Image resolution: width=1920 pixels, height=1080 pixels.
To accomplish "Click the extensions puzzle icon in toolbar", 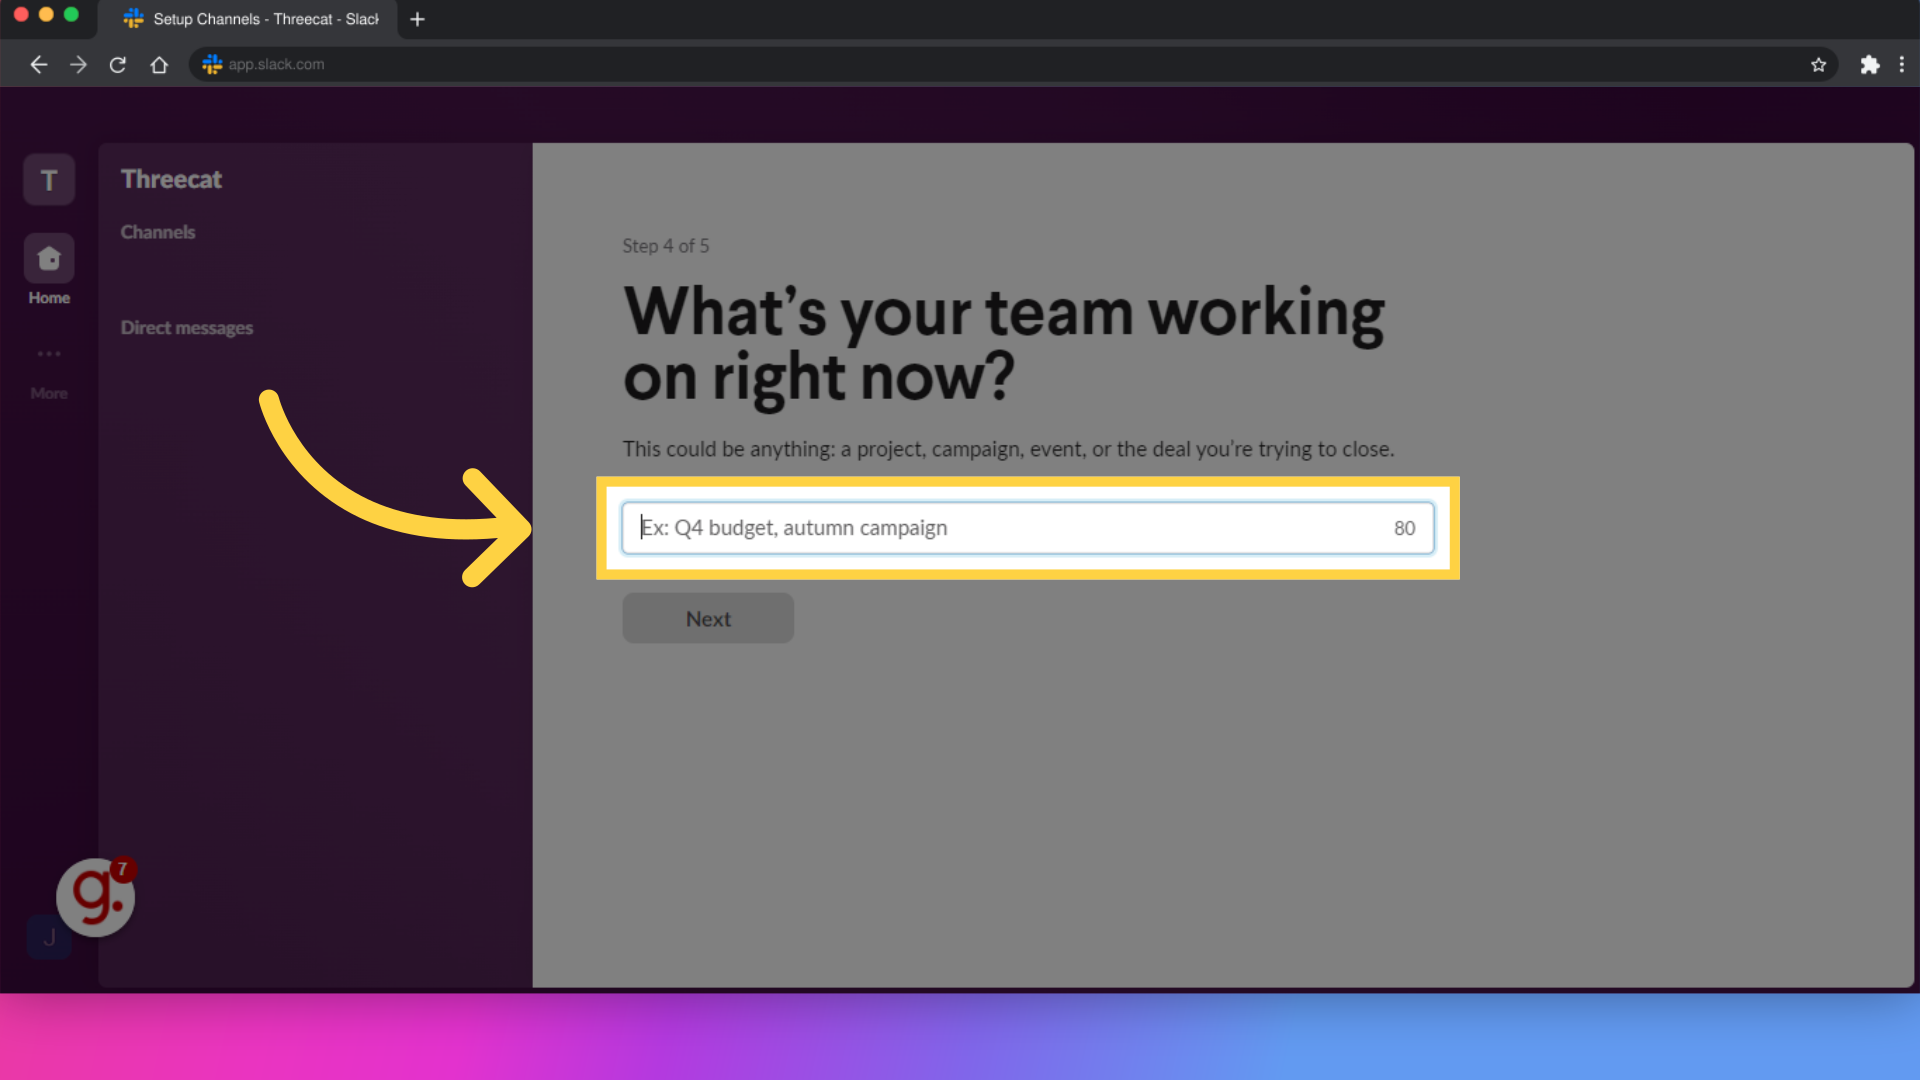I will tap(1869, 65).
